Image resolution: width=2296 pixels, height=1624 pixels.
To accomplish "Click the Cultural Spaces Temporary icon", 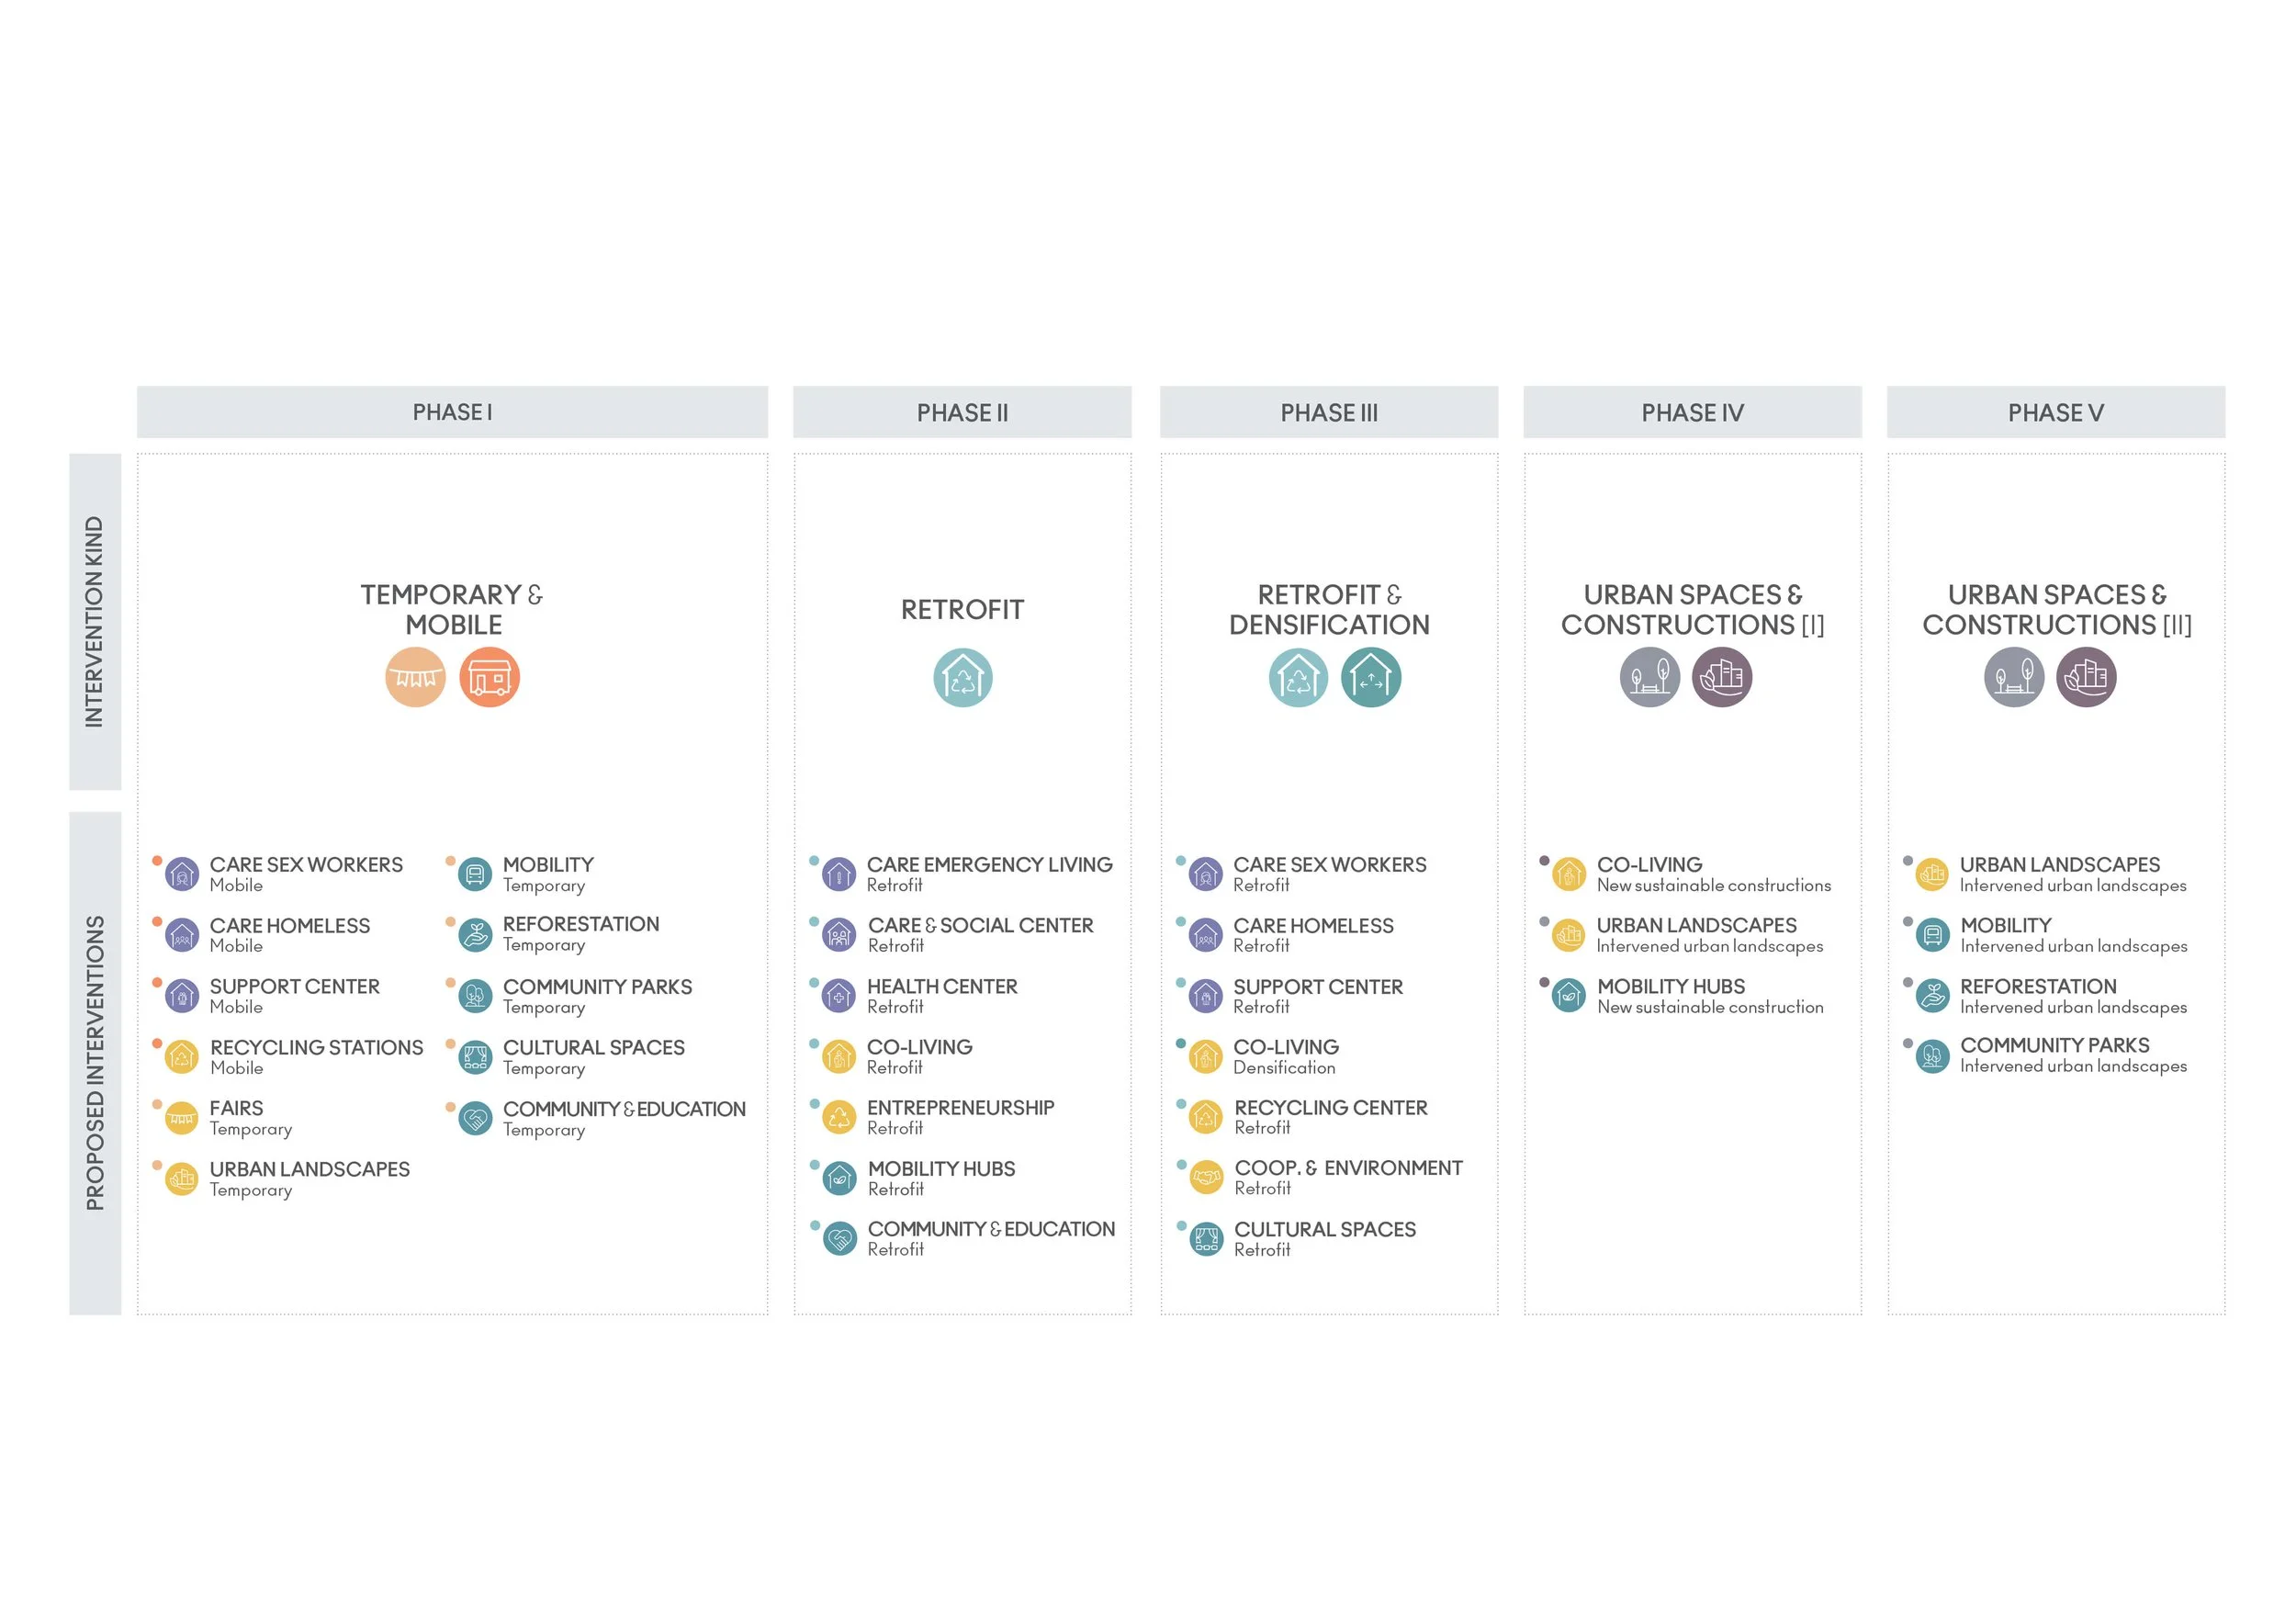I will click(x=475, y=1057).
